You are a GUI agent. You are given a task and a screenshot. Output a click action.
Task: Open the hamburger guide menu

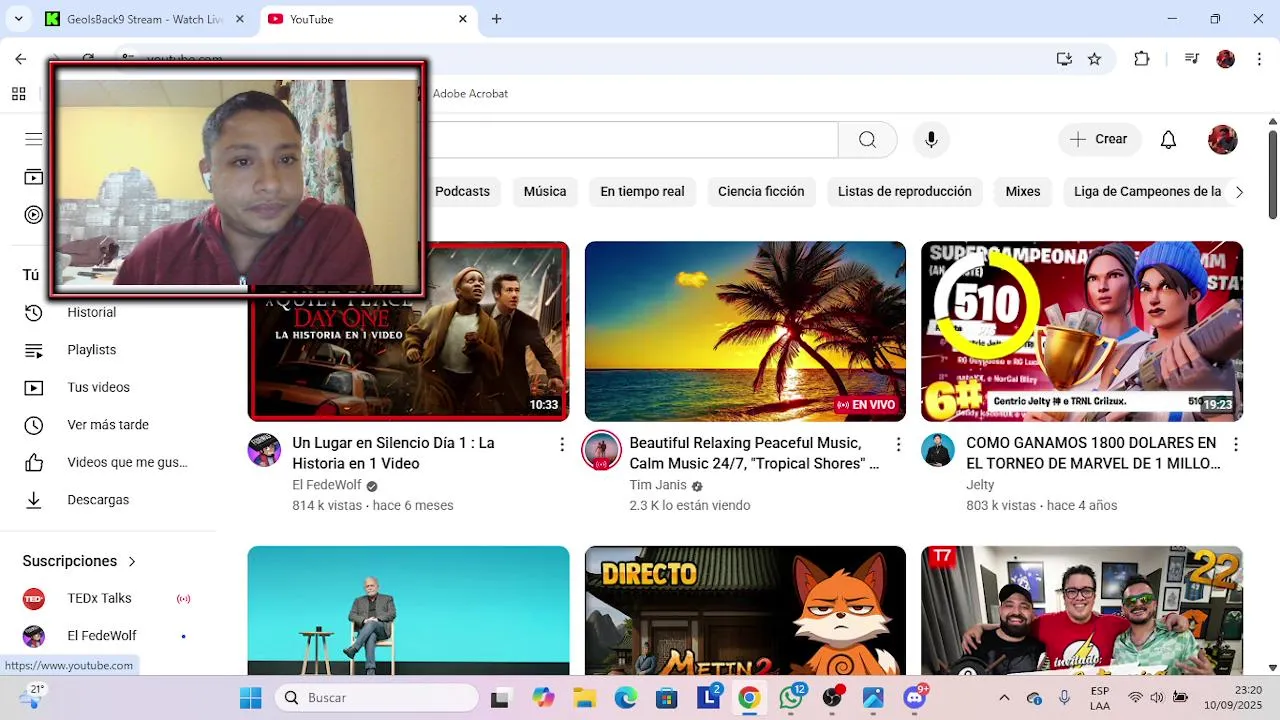click(34, 139)
